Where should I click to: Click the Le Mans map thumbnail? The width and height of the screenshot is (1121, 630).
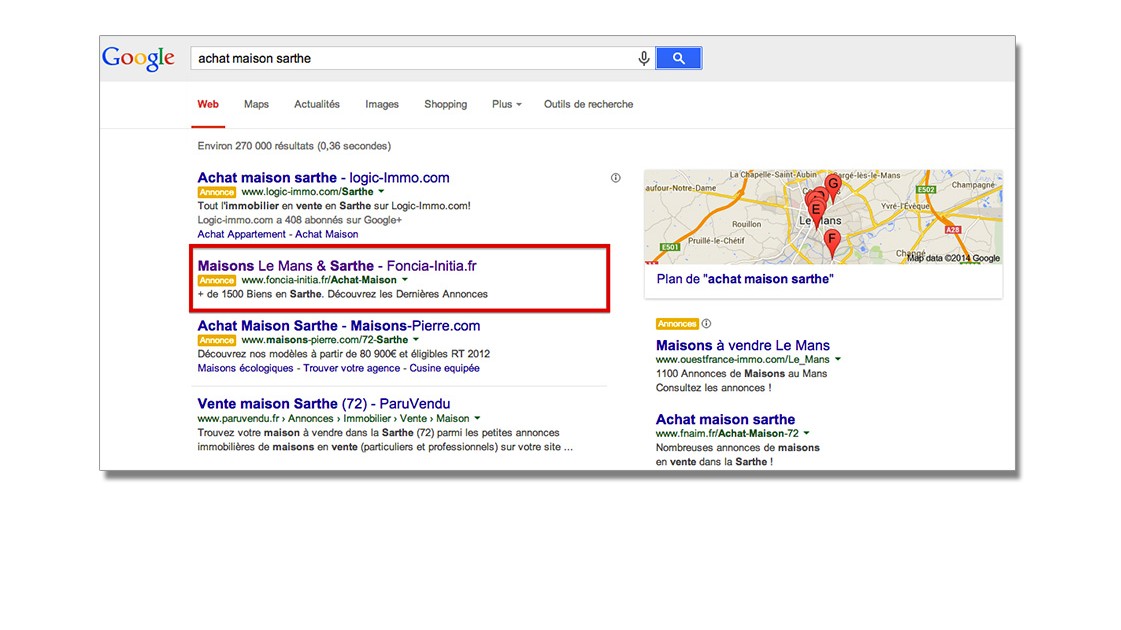tap(823, 217)
